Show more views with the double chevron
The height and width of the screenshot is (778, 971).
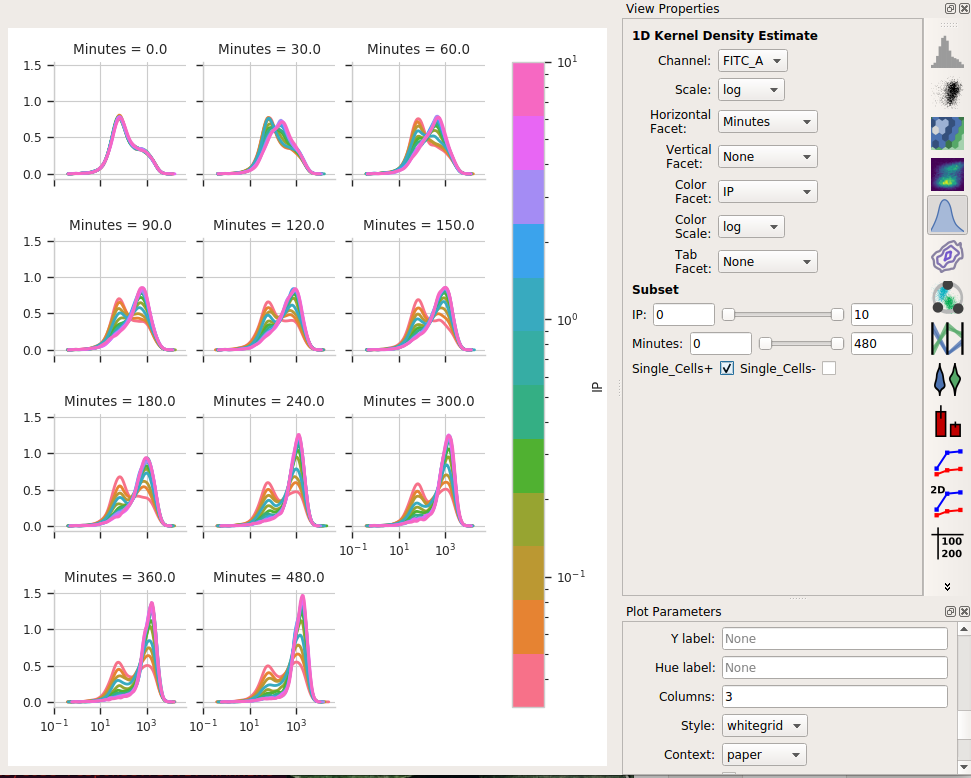[x=947, y=587]
